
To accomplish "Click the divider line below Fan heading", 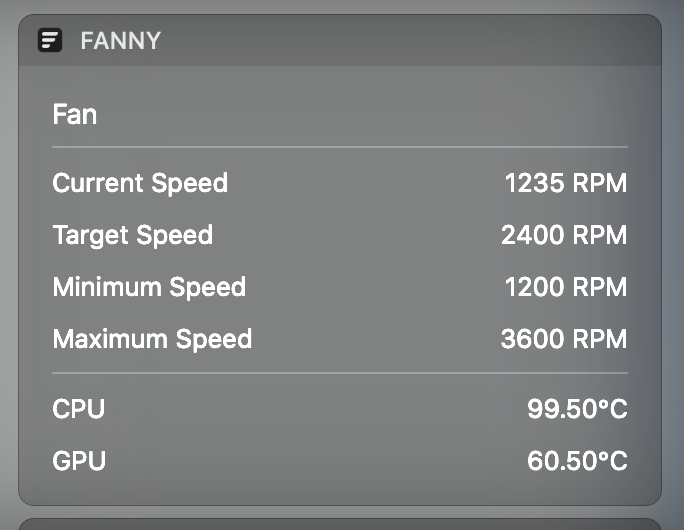I will click(x=340, y=147).
